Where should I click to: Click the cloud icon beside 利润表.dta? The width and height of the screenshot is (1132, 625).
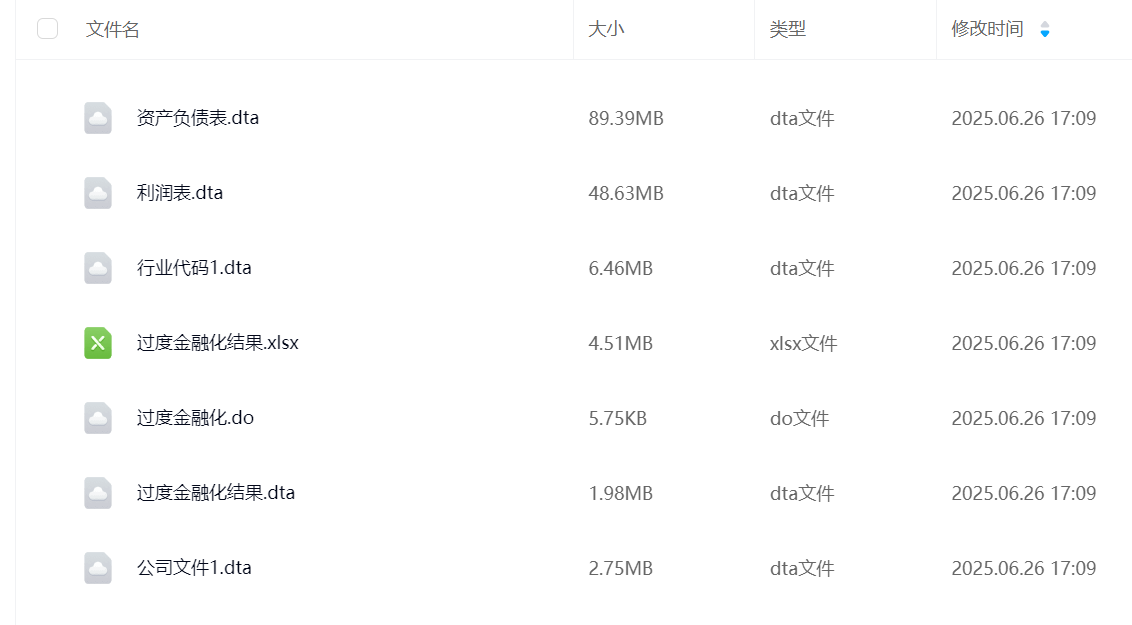click(x=98, y=193)
